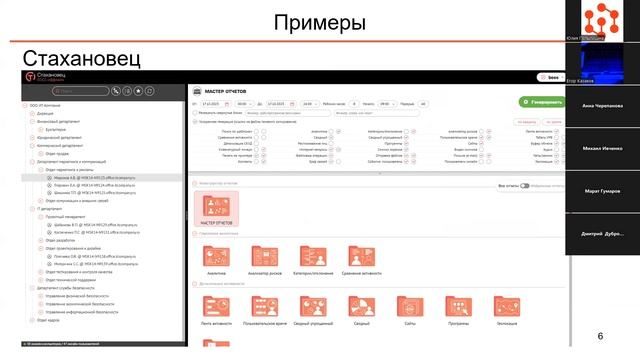This screenshot has width=640, height=360.
Task: Toggle the Программы report checkbox
Action: click(x=406, y=144)
